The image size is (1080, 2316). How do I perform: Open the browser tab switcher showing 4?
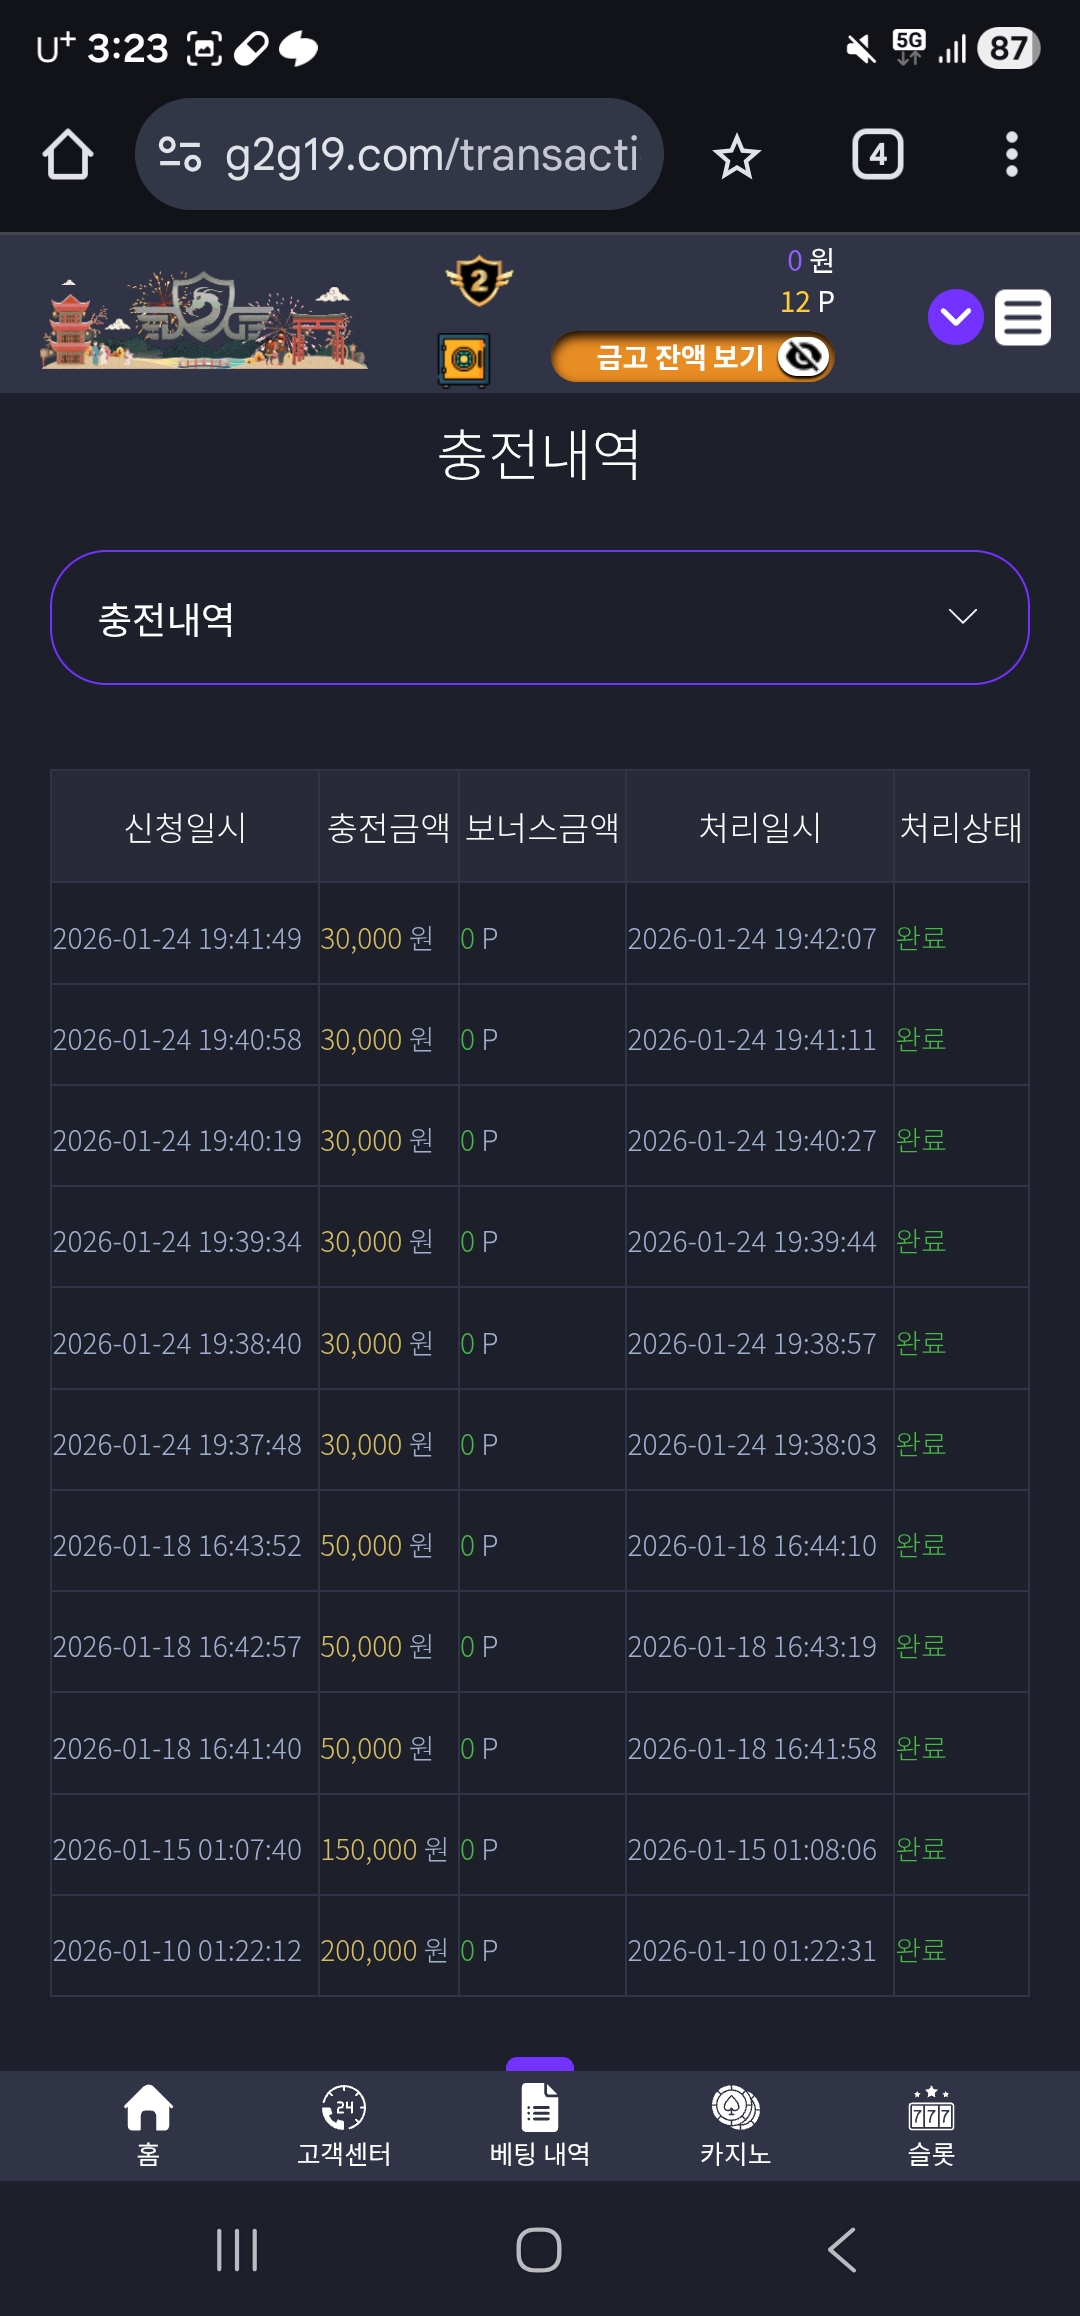(878, 155)
